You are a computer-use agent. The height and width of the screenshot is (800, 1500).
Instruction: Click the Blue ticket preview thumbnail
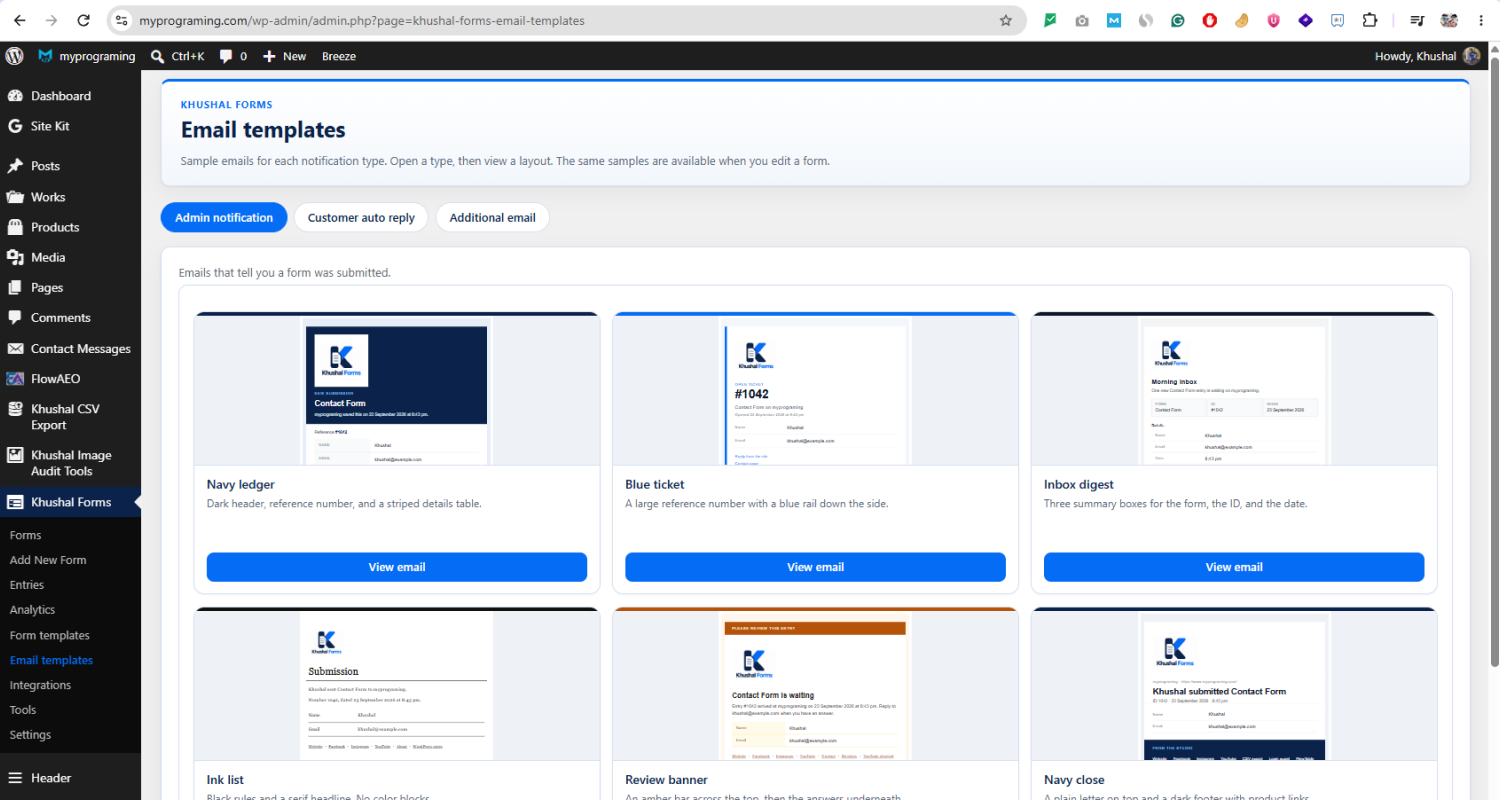pos(815,390)
